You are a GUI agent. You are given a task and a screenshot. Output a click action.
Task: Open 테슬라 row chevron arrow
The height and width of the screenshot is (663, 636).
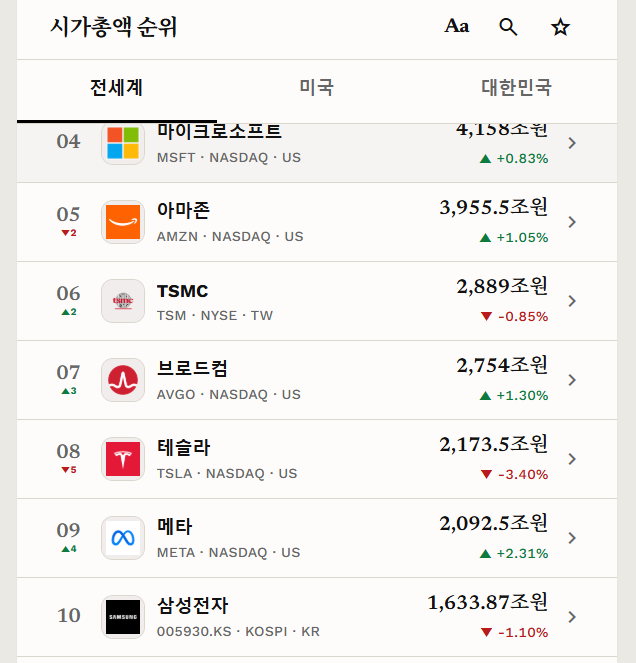572,459
